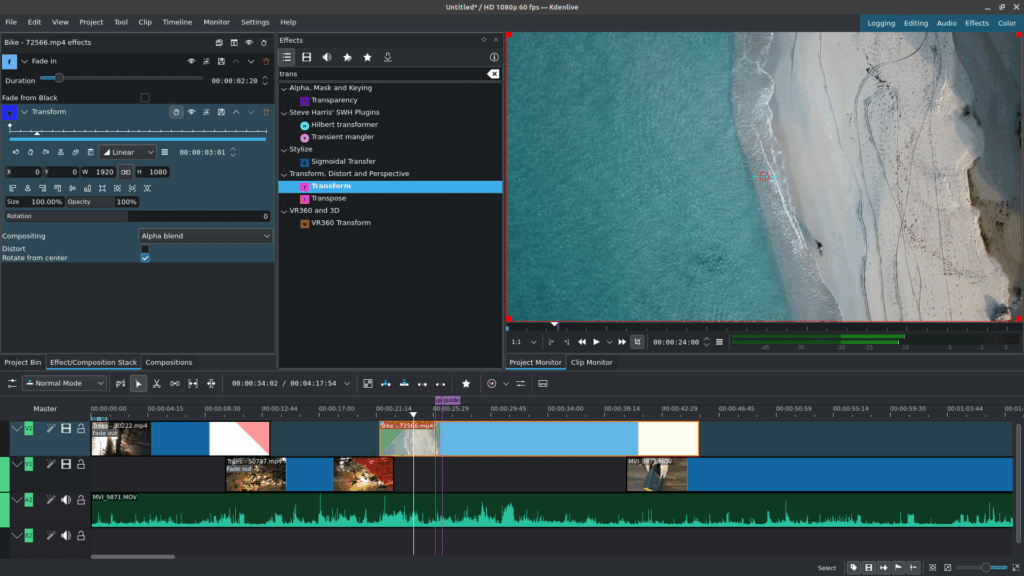This screenshot has width=1024, height=576.
Task: Uncheck Rotate from center checkbox
Action: click(145, 258)
